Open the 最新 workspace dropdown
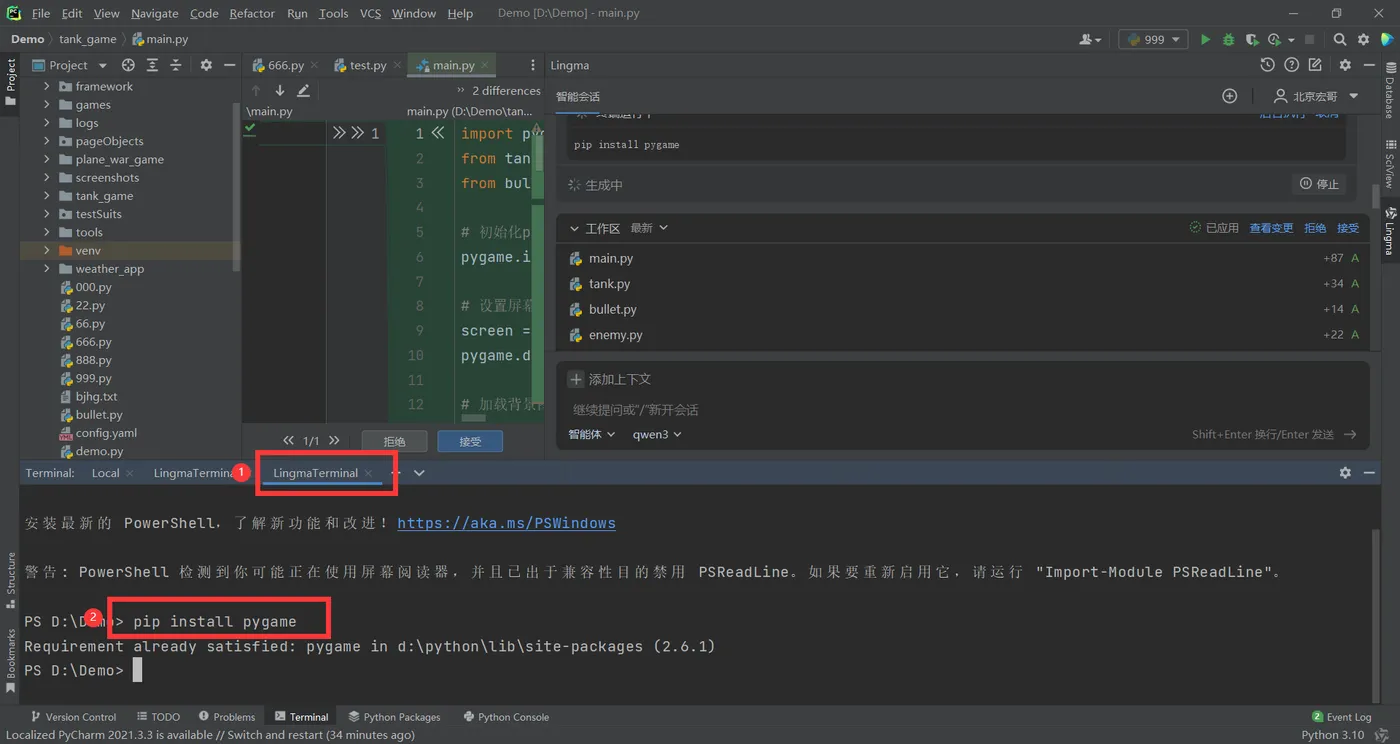This screenshot has width=1400, height=744. 648,228
